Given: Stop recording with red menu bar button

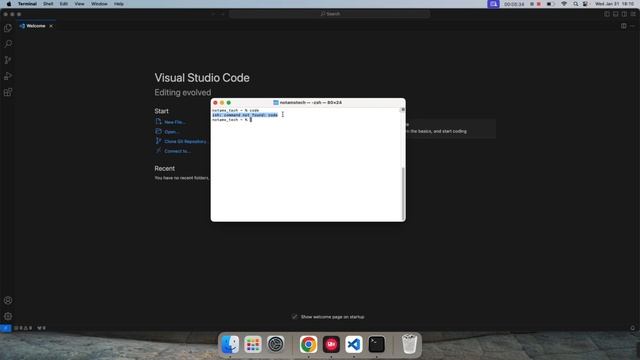Looking at the screenshot, I should point(539,4).
